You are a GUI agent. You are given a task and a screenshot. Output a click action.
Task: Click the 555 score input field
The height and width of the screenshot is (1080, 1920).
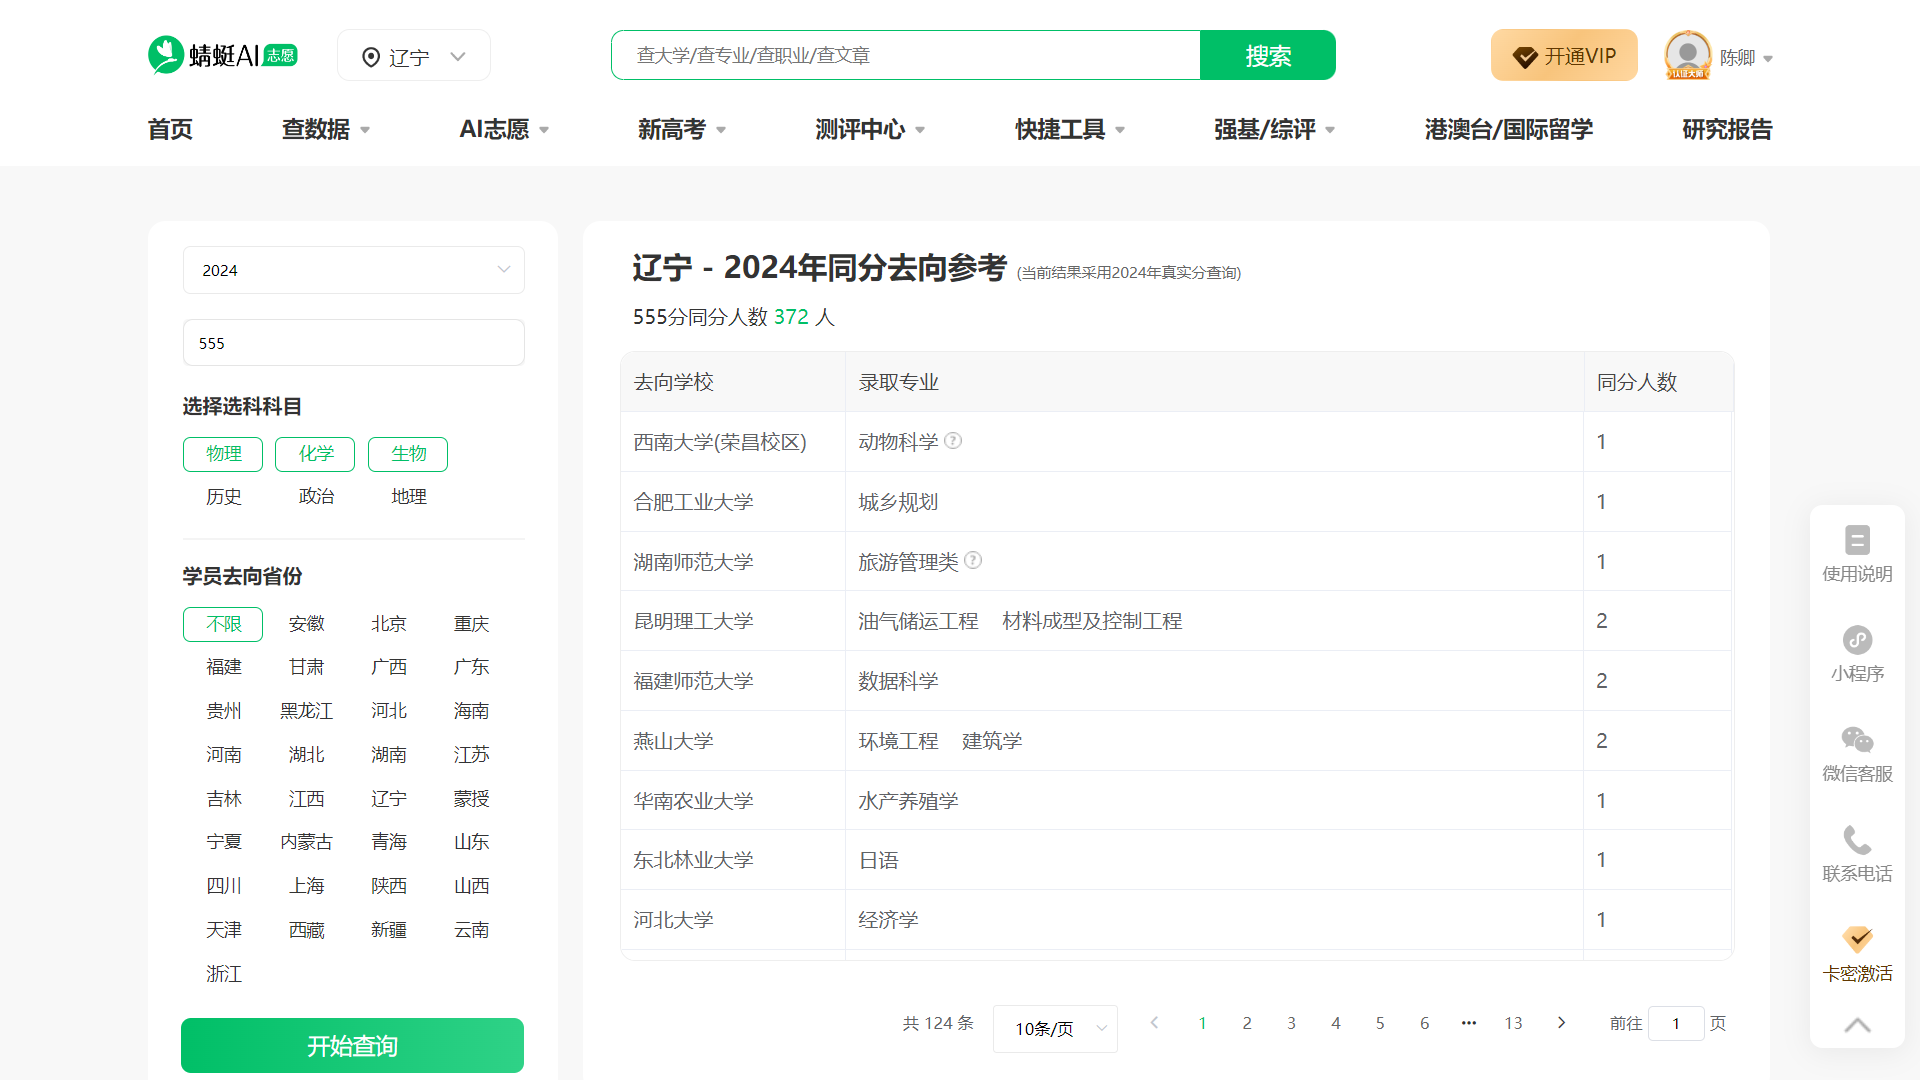[x=353, y=342]
